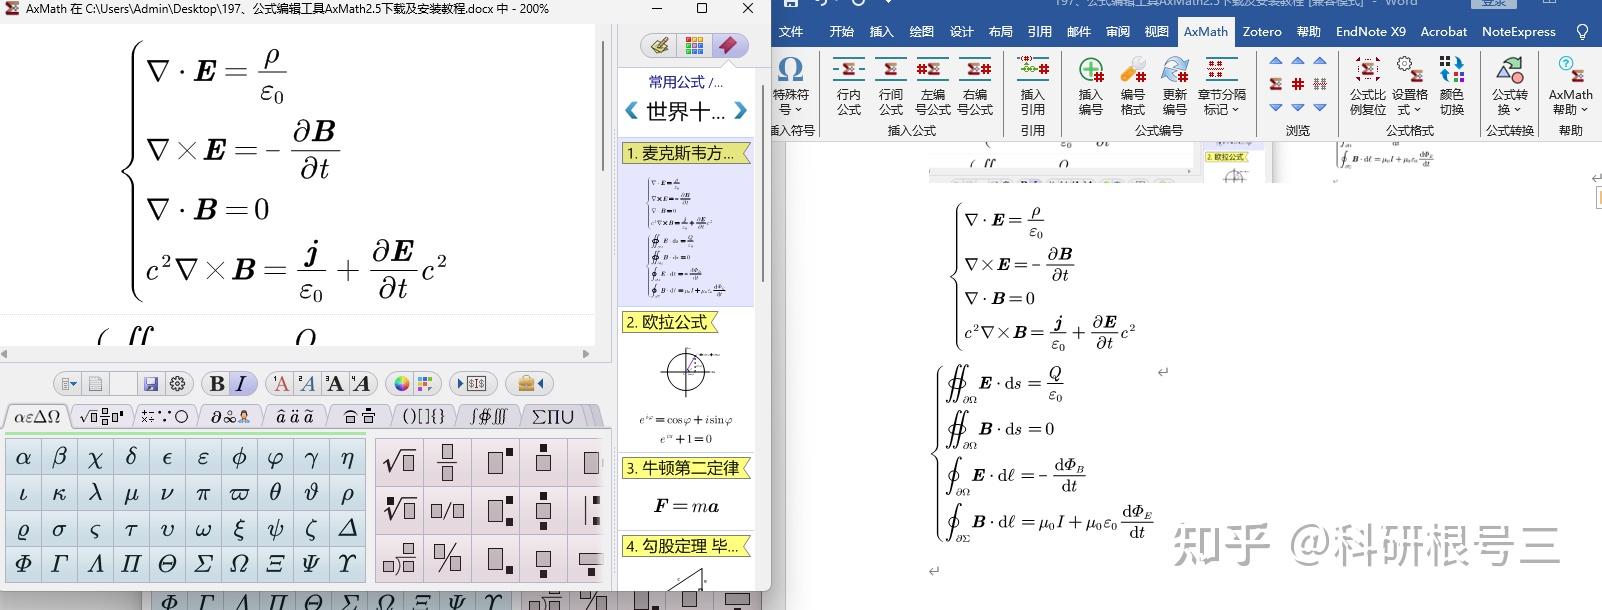Switch to integrals ∫∯∭ tab
The height and width of the screenshot is (610, 1602).
pyautogui.click(x=488, y=416)
